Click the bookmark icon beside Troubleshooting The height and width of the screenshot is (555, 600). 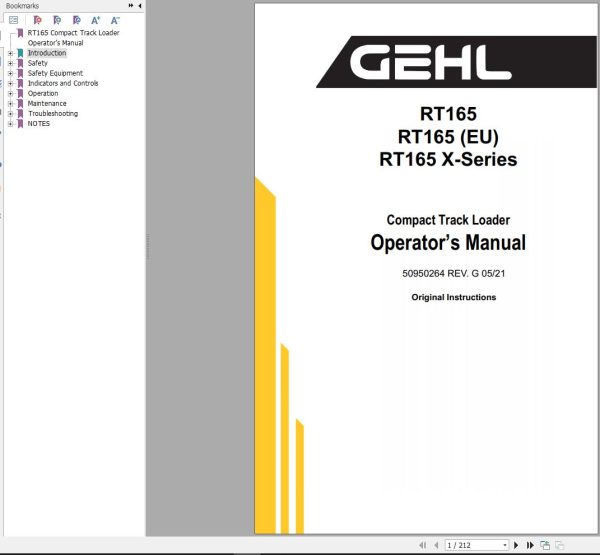click(x=20, y=114)
